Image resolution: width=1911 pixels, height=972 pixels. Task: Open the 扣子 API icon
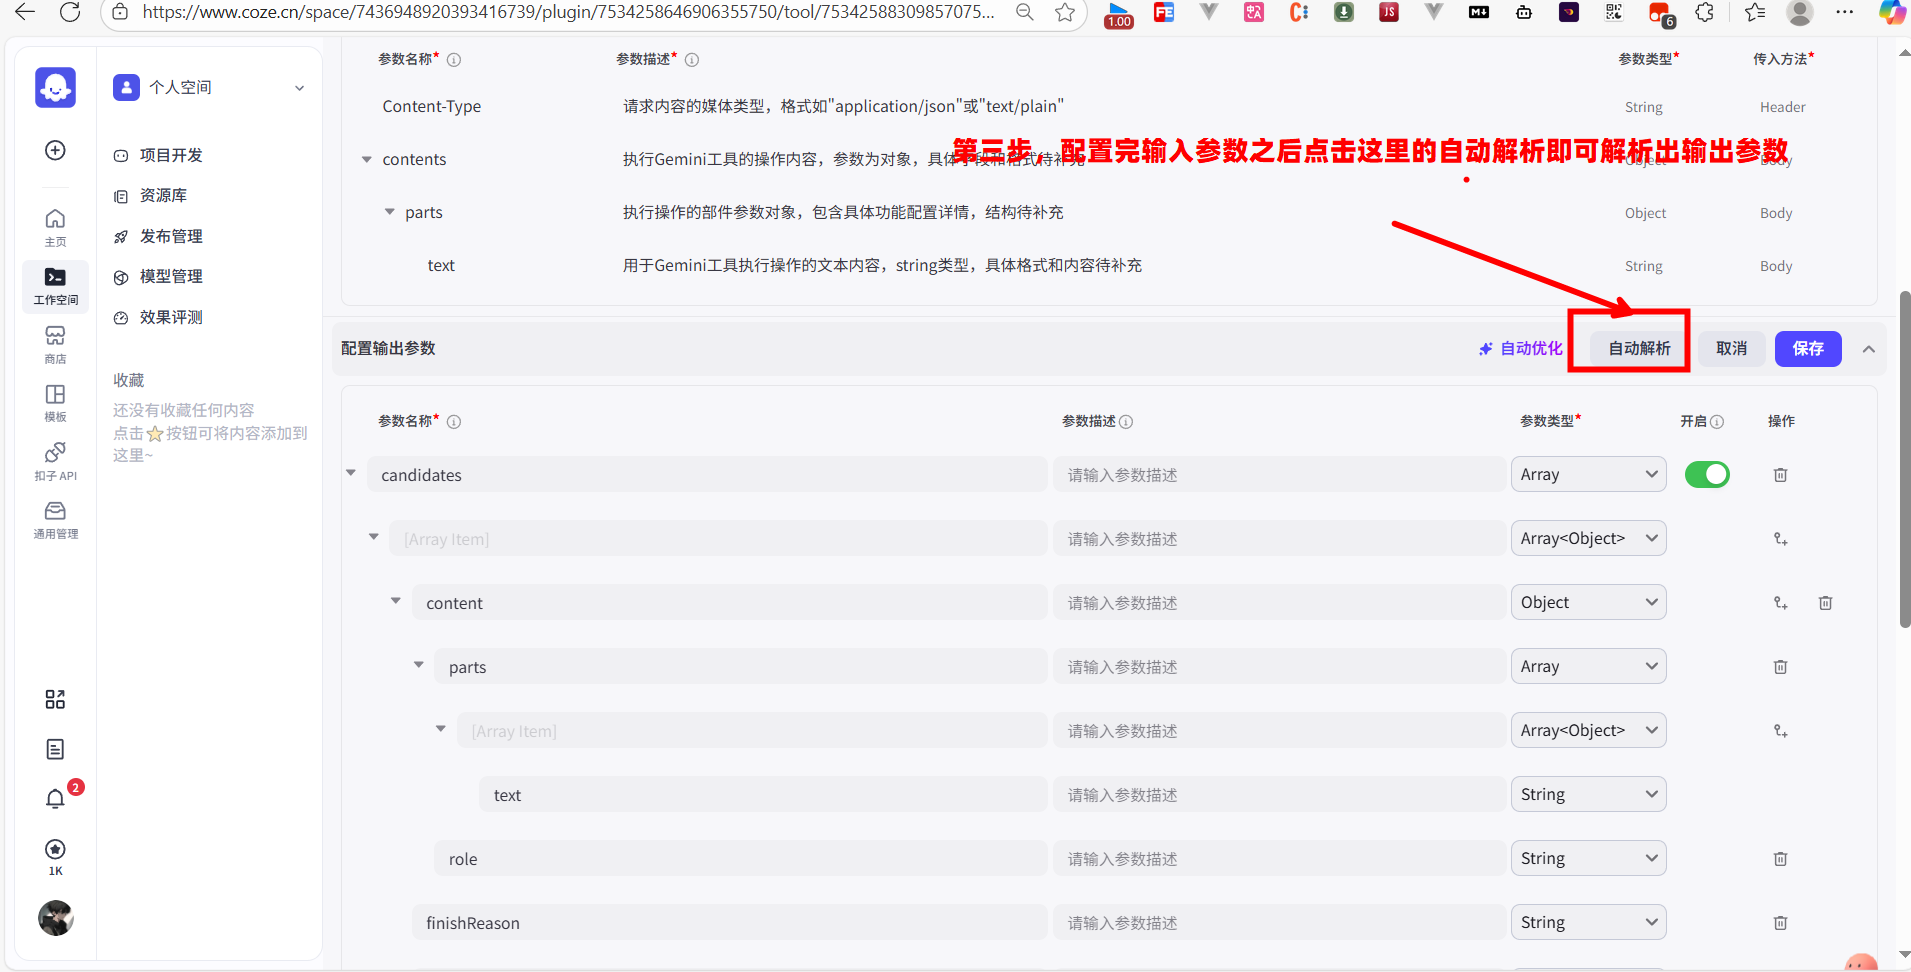(x=55, y=460)
